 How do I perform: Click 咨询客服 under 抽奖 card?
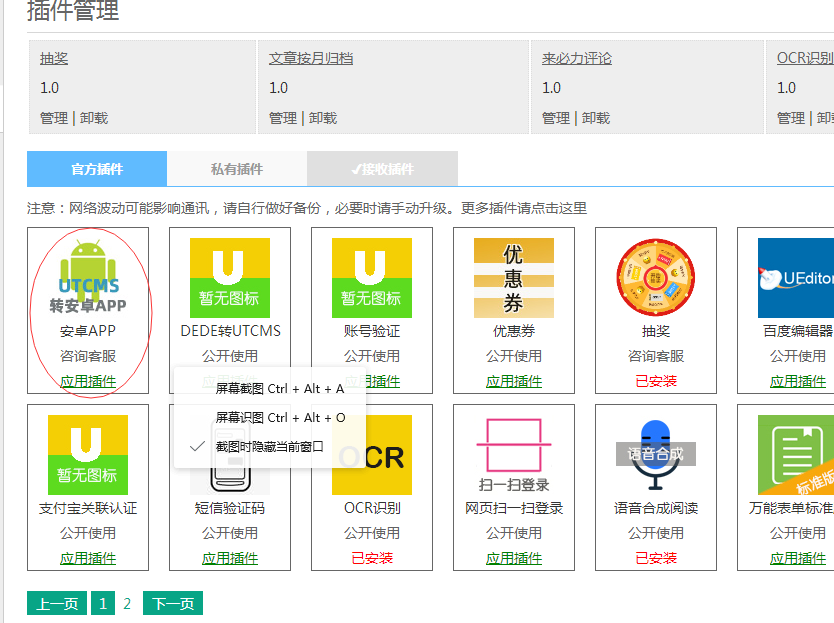[656, 356]
